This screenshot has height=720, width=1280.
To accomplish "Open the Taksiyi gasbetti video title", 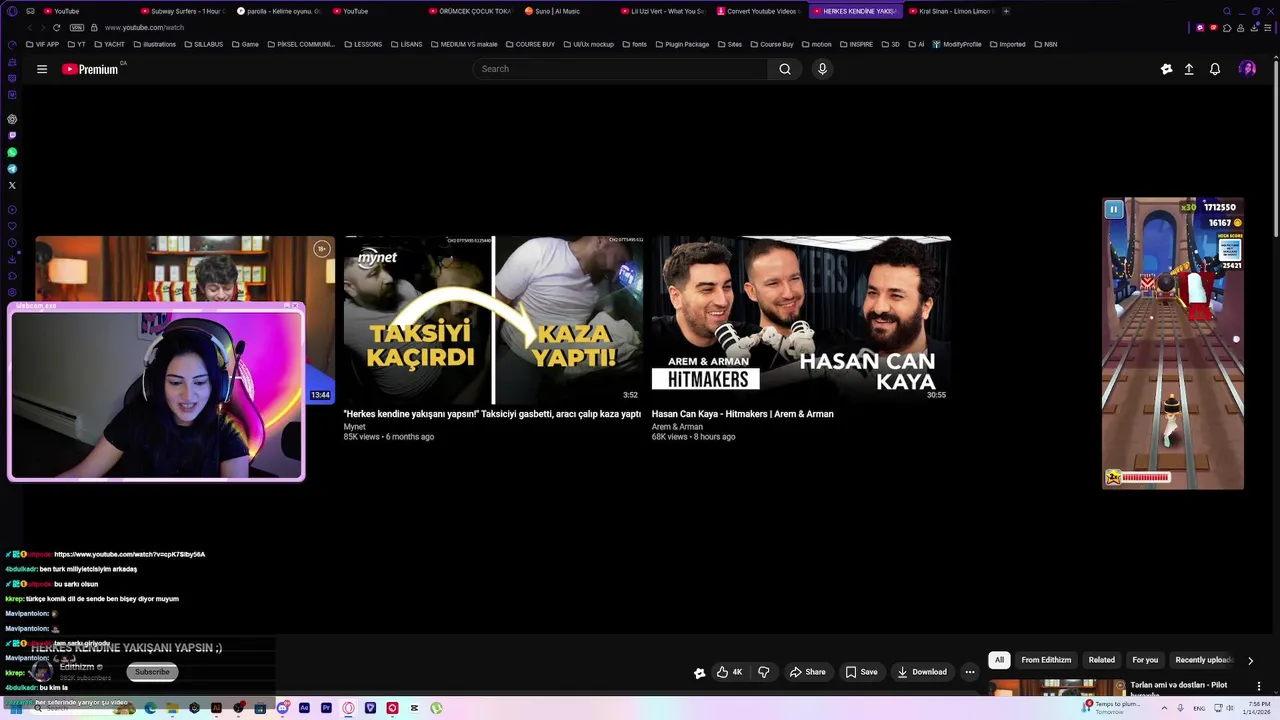I will coord(492,414).
